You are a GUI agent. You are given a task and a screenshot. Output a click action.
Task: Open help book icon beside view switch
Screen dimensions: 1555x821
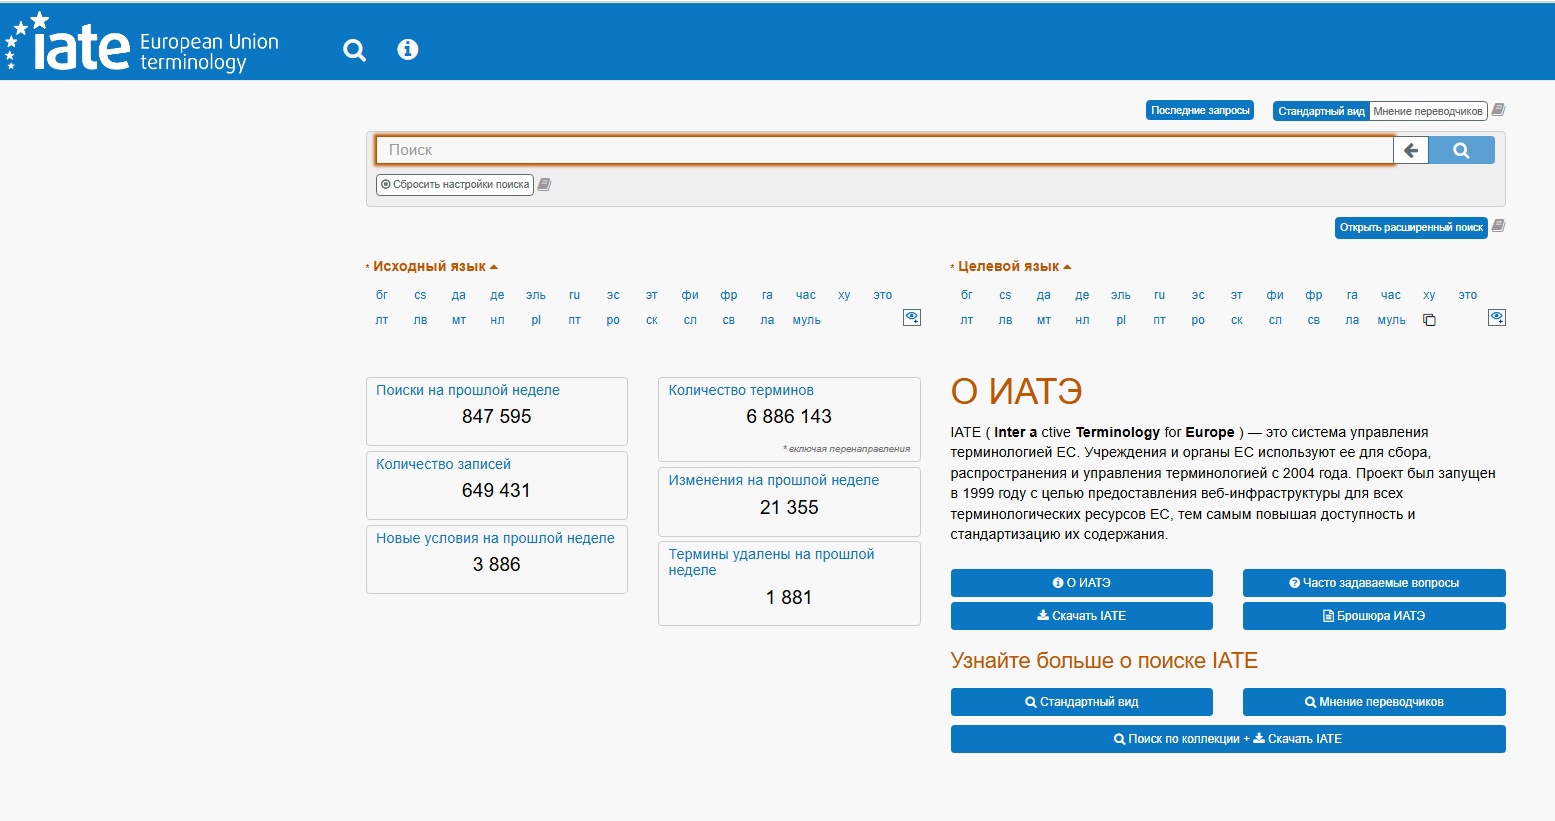coord(1498,110)
